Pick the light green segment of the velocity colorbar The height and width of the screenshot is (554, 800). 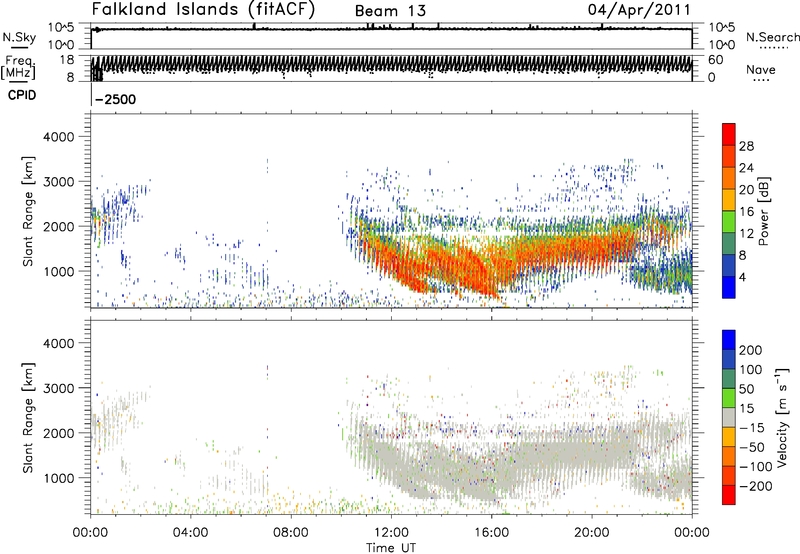coord(729,398)
